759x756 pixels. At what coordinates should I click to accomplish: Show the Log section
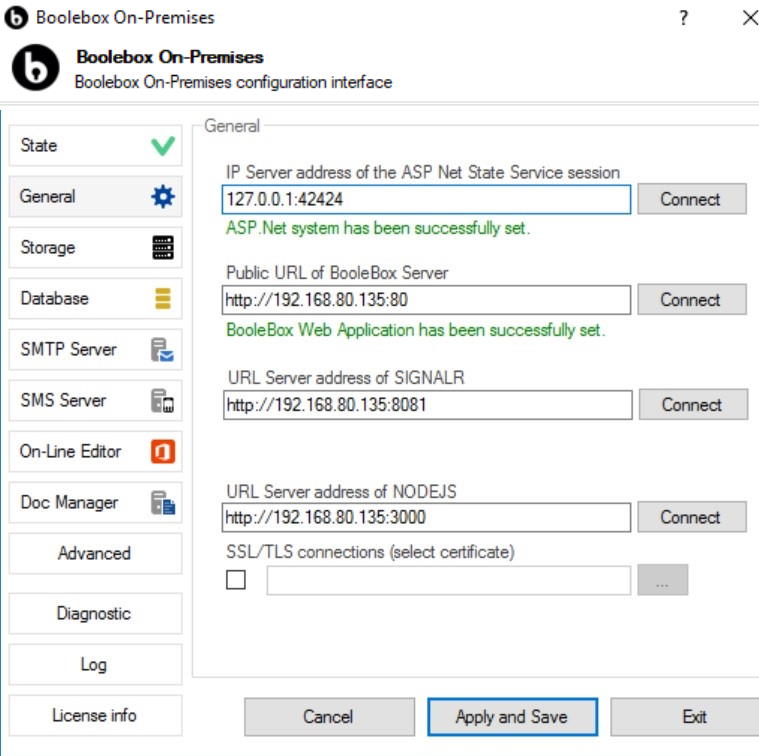95,665
